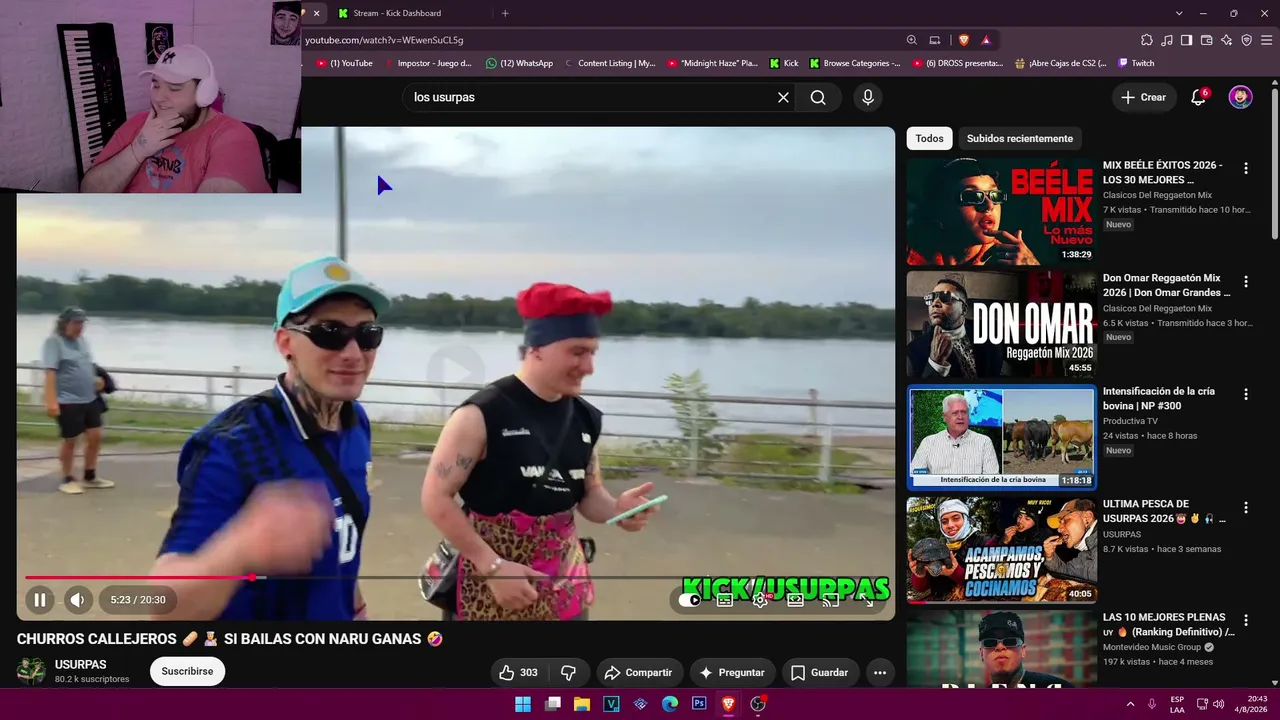This screenshot has height=720, width=1280.
Task: Open the '(12) WhatsApp' bookmark
Action: 519,63
